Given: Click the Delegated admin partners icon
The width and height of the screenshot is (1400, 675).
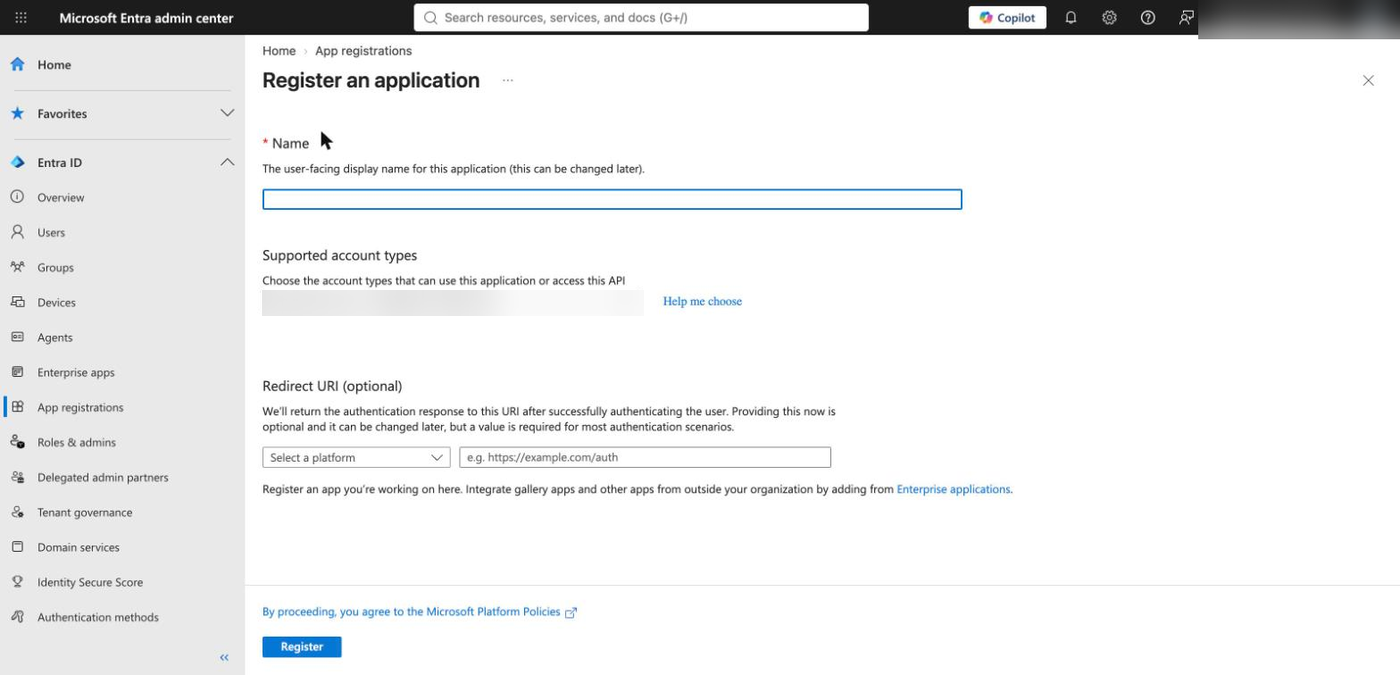Looking at the screenshot, I should [17, 477].
